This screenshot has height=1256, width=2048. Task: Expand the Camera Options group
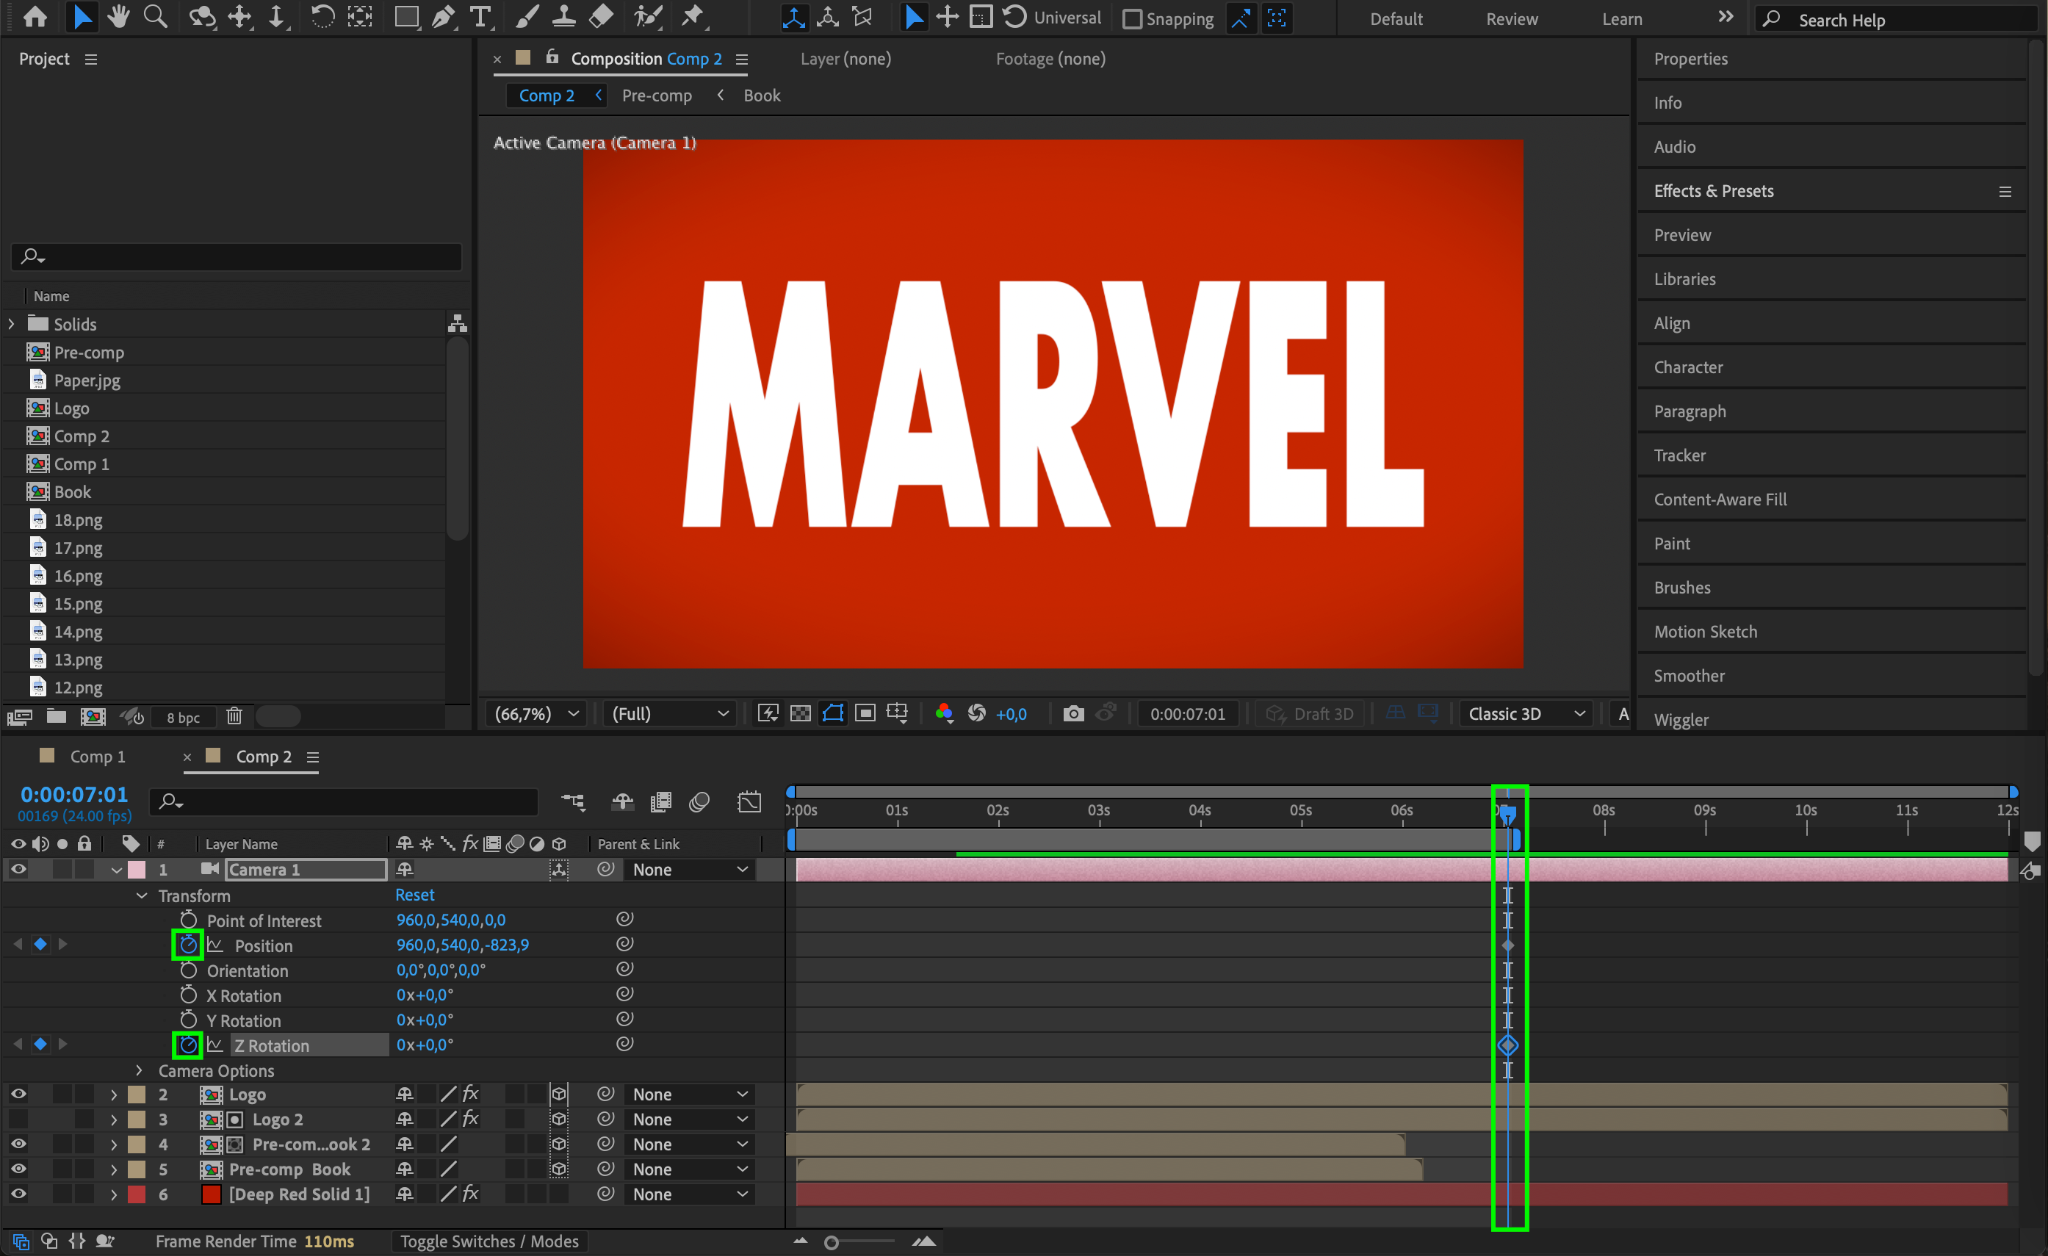[139, 1070]
